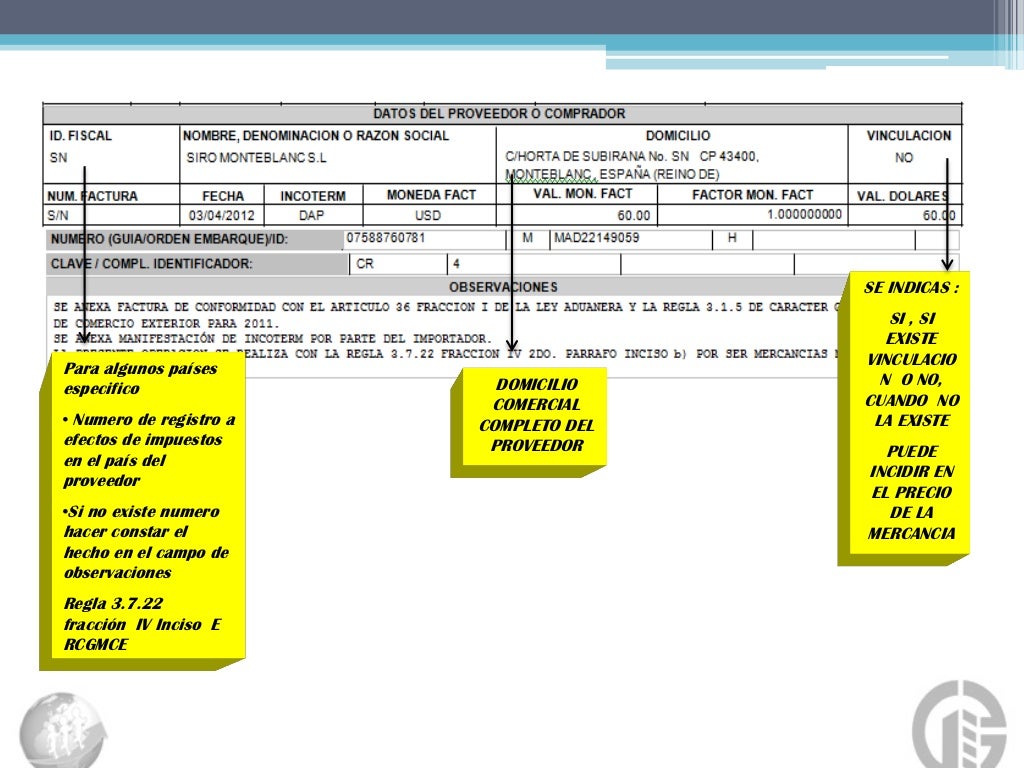The height and width of the screenshot is (768, 1024).
Task: Click the gray G logo at bottom right
Action: [959, 725]
